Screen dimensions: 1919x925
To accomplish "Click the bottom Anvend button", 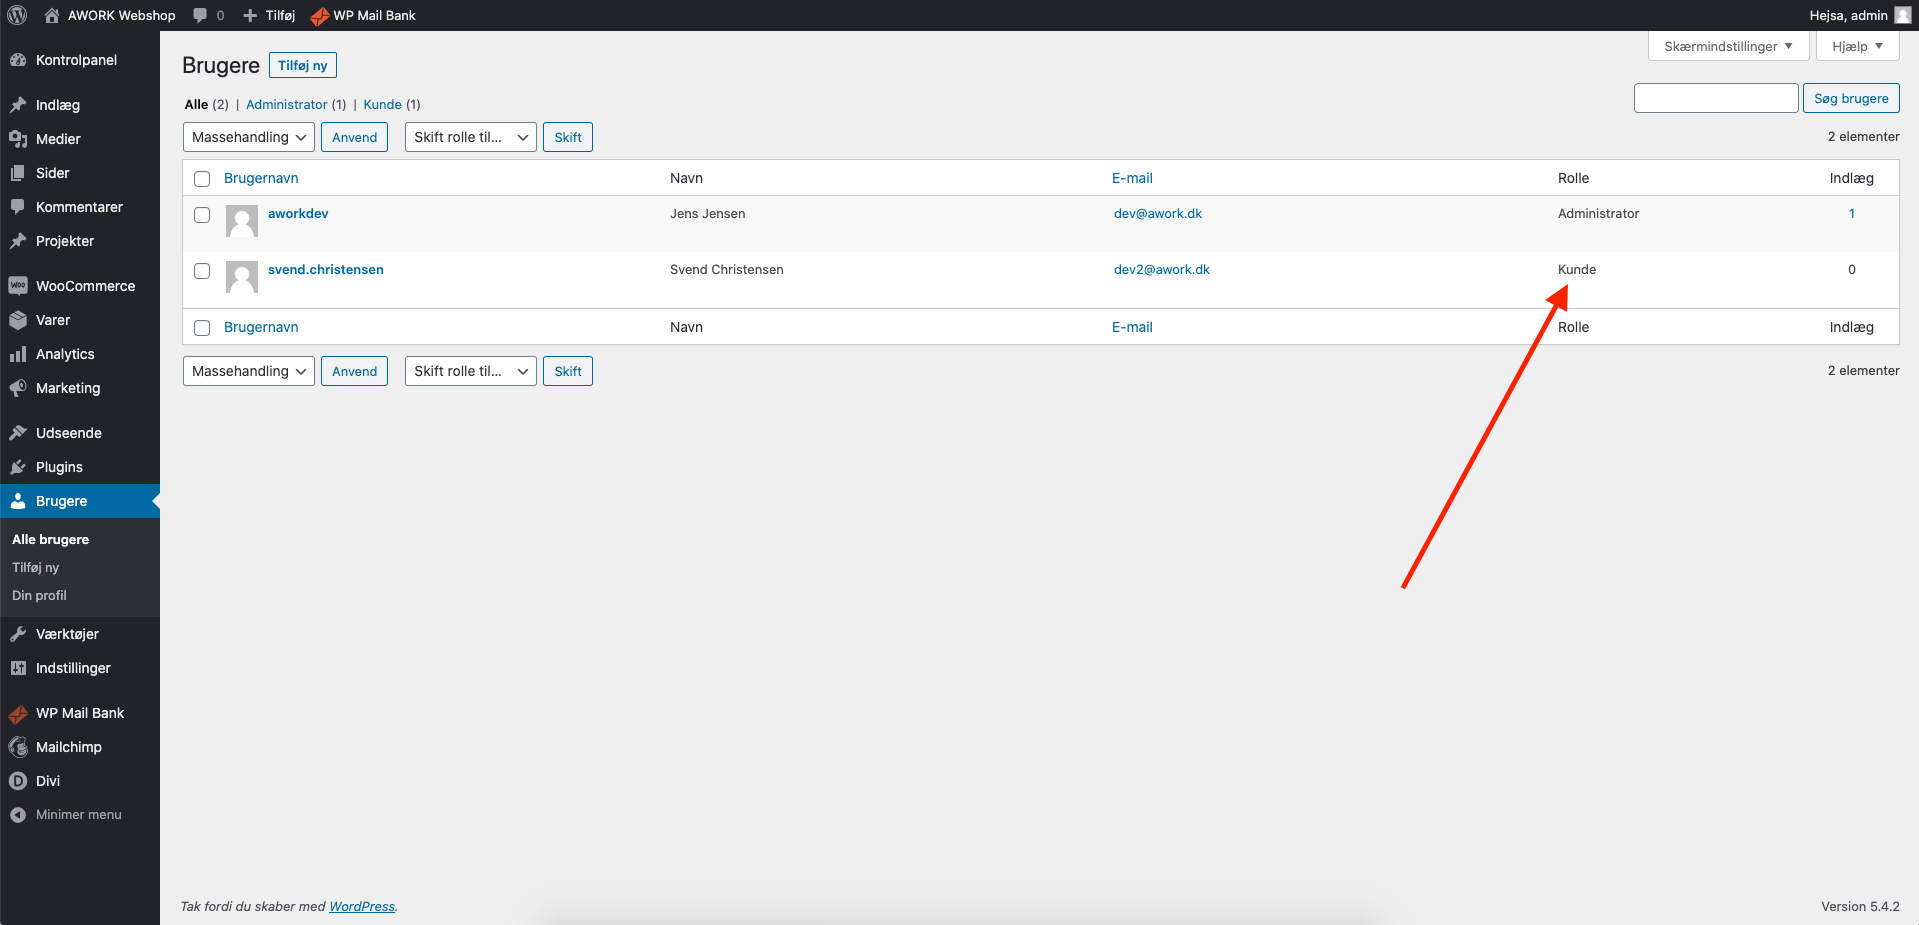I will point(354,371).
